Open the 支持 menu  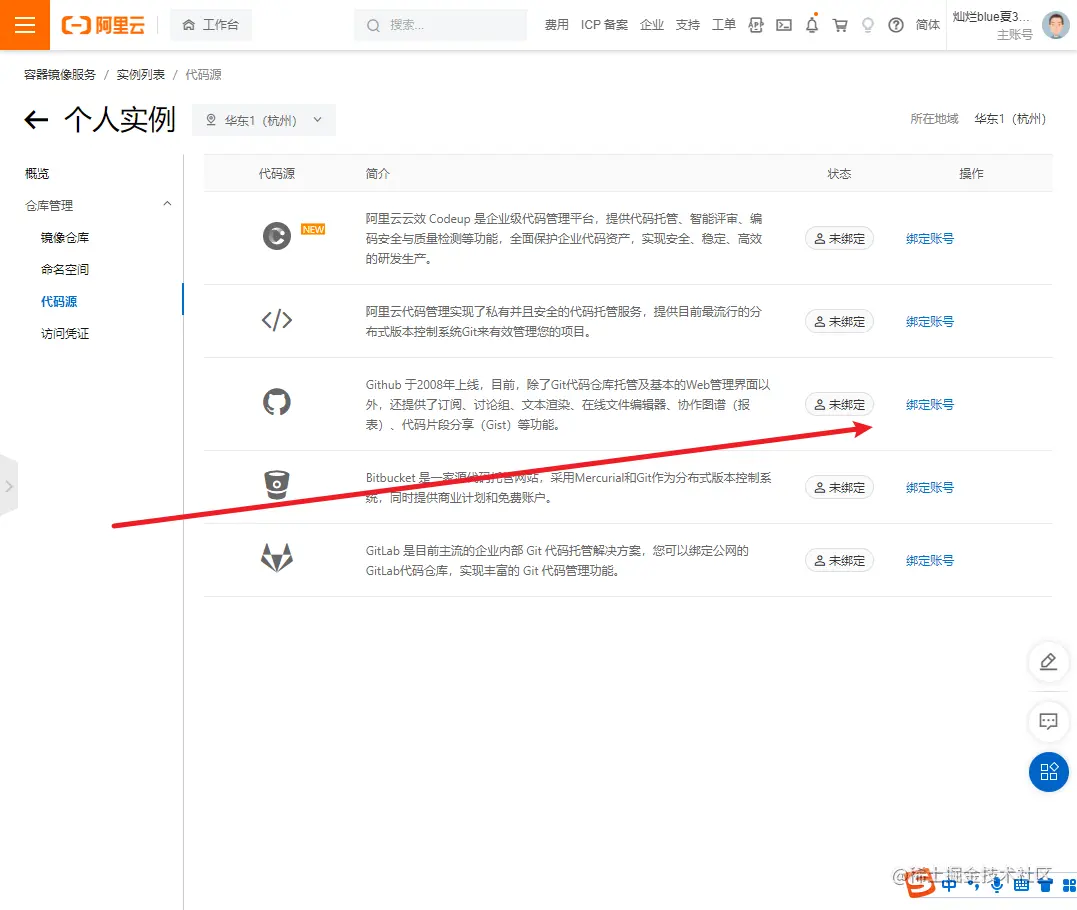688,25
